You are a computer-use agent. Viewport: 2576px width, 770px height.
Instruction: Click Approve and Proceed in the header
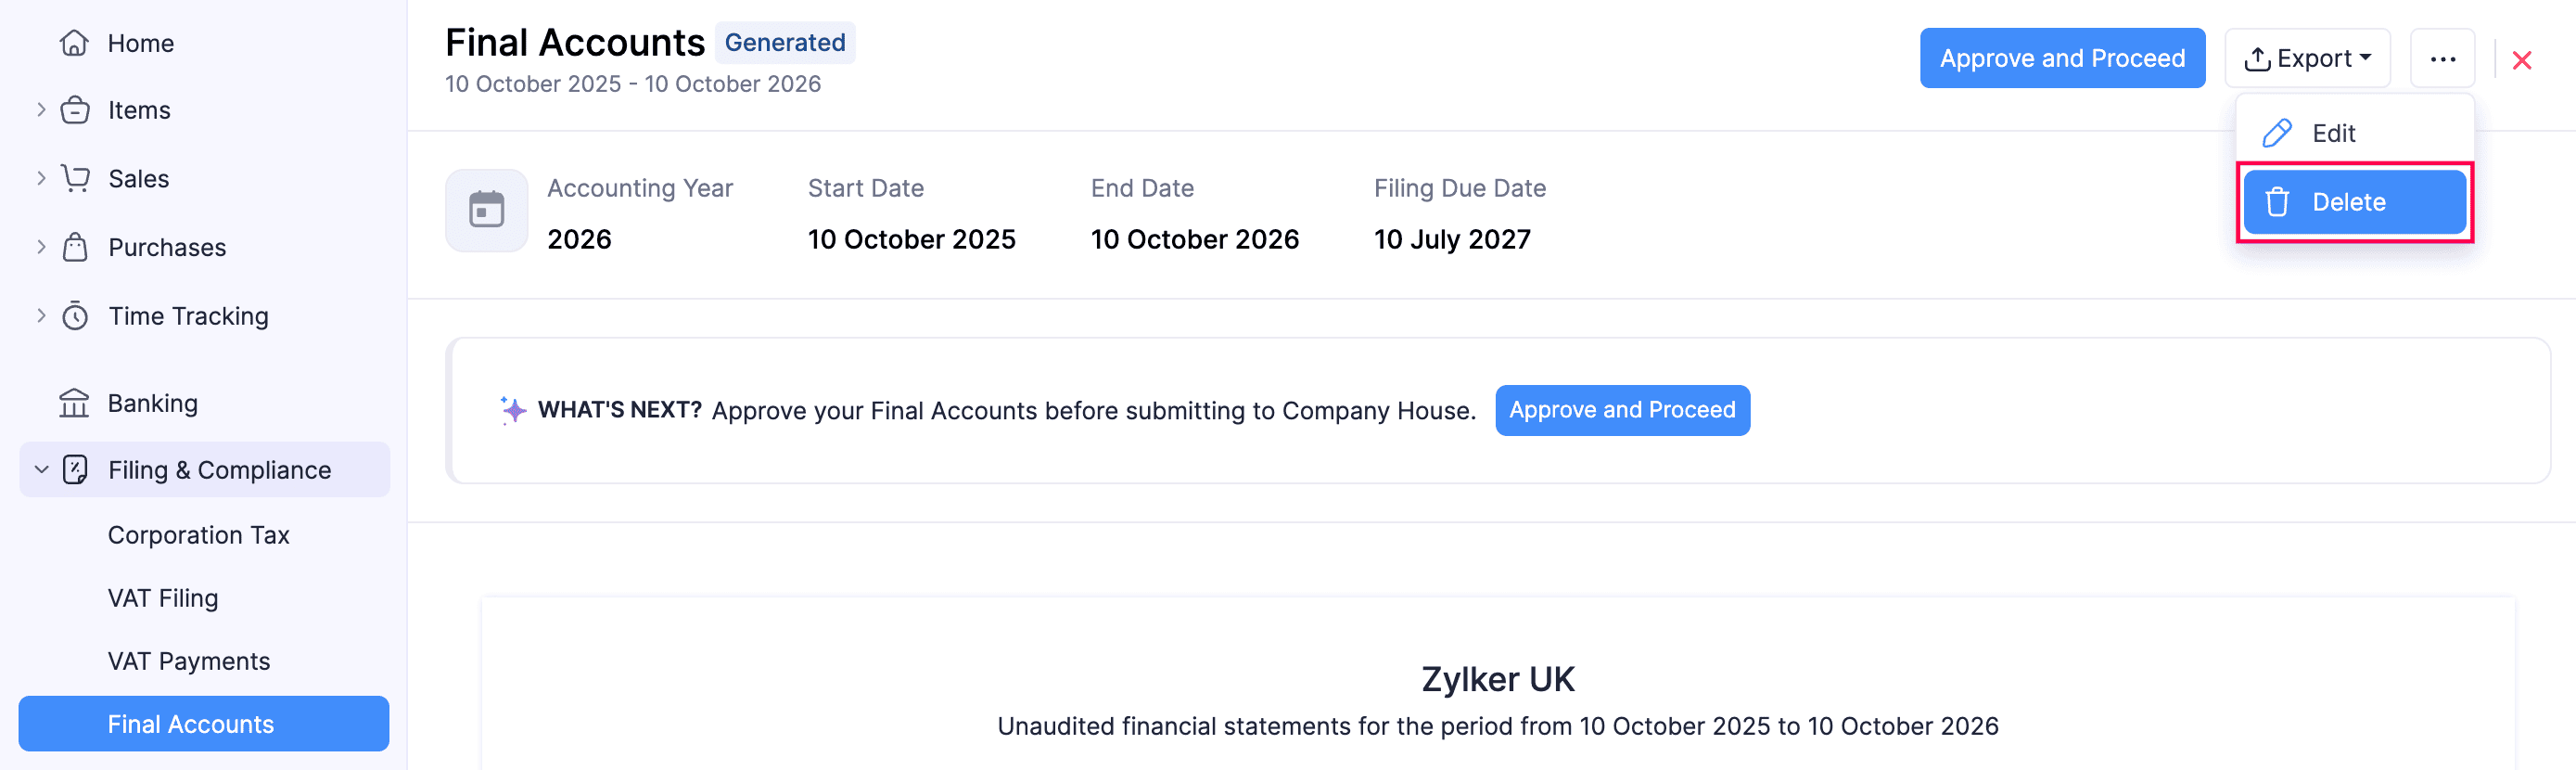(2062, 57)
